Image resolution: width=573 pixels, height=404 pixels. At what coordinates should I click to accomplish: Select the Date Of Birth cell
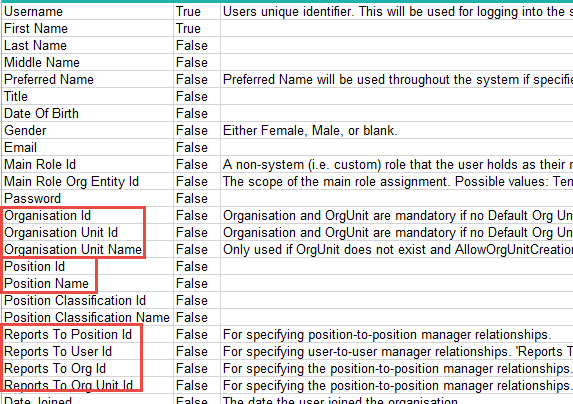click(88, 113)
